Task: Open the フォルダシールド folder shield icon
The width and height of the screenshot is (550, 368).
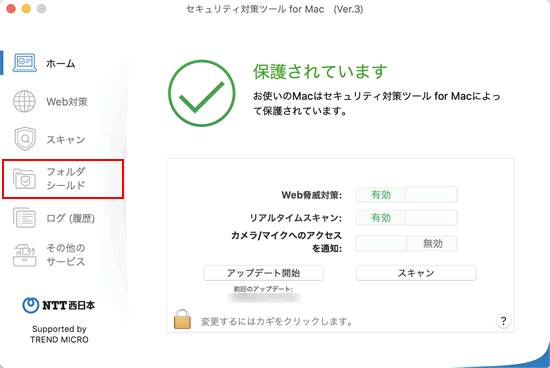Action: click(24, 179)
